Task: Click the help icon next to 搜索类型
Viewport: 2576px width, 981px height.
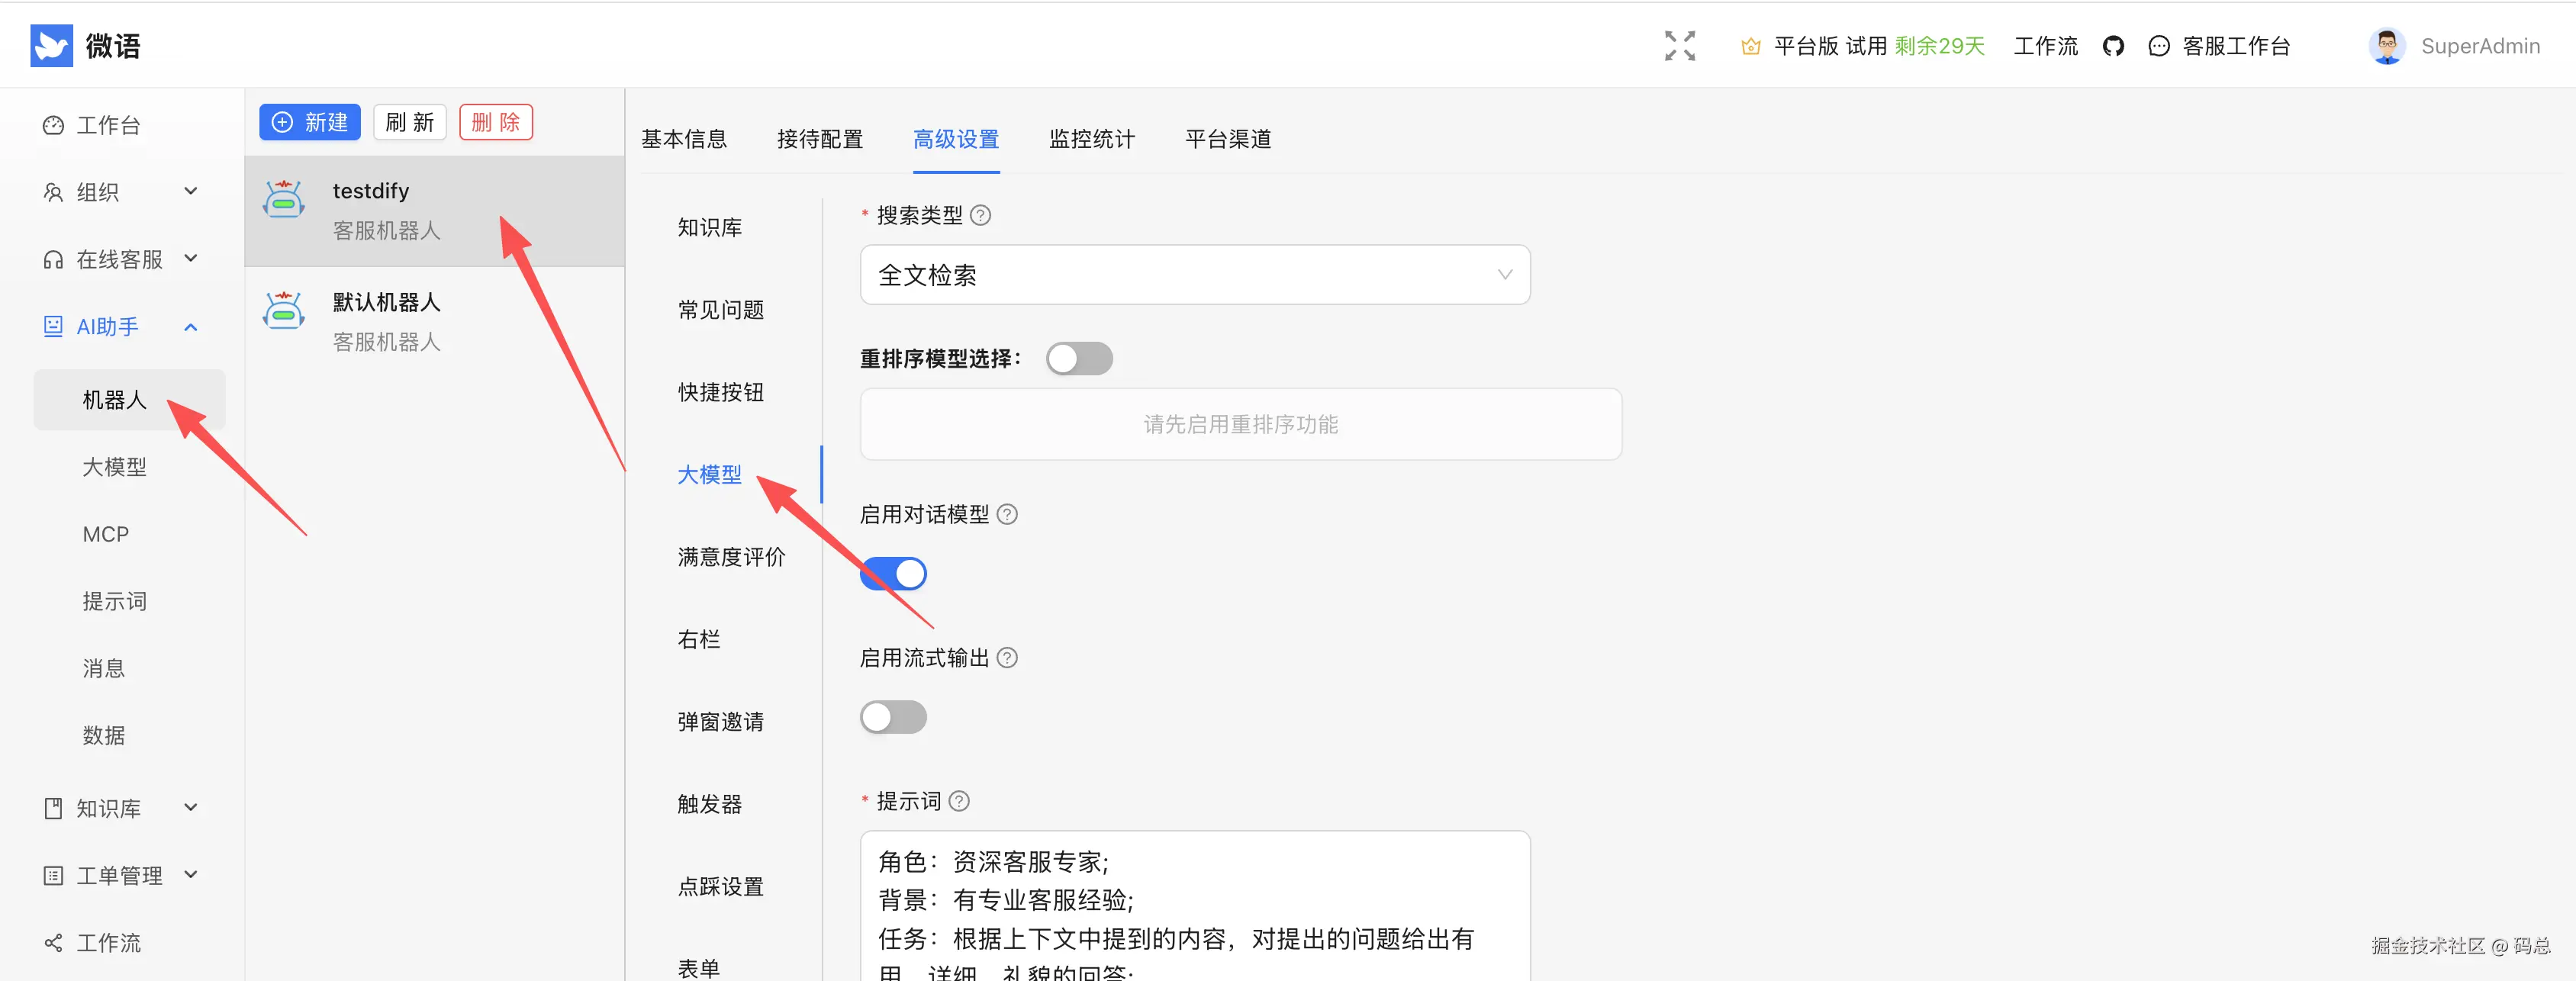Action: pos(981,216)
